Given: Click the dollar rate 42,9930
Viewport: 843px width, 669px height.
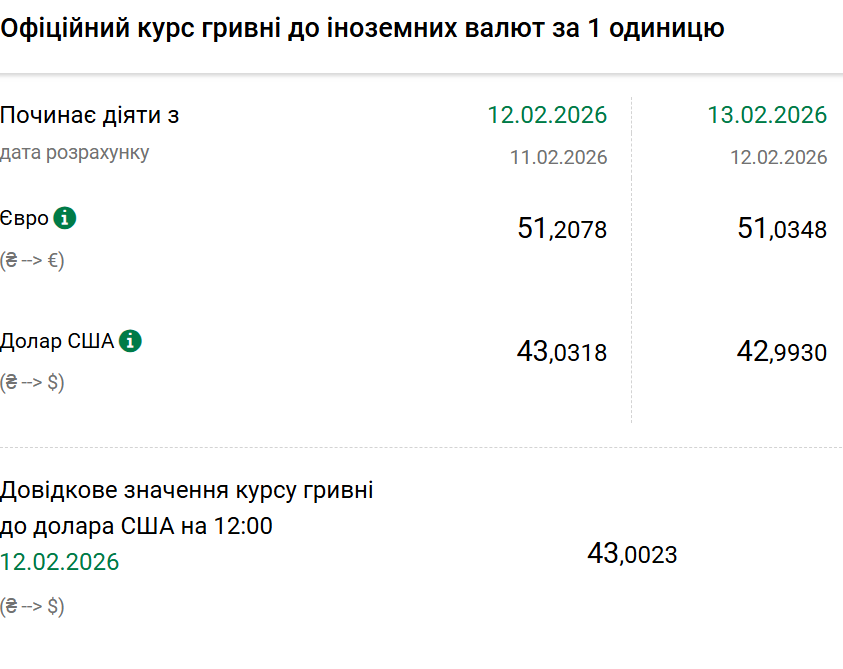Looking at the screenshot, I should click(x=782, y=352).
